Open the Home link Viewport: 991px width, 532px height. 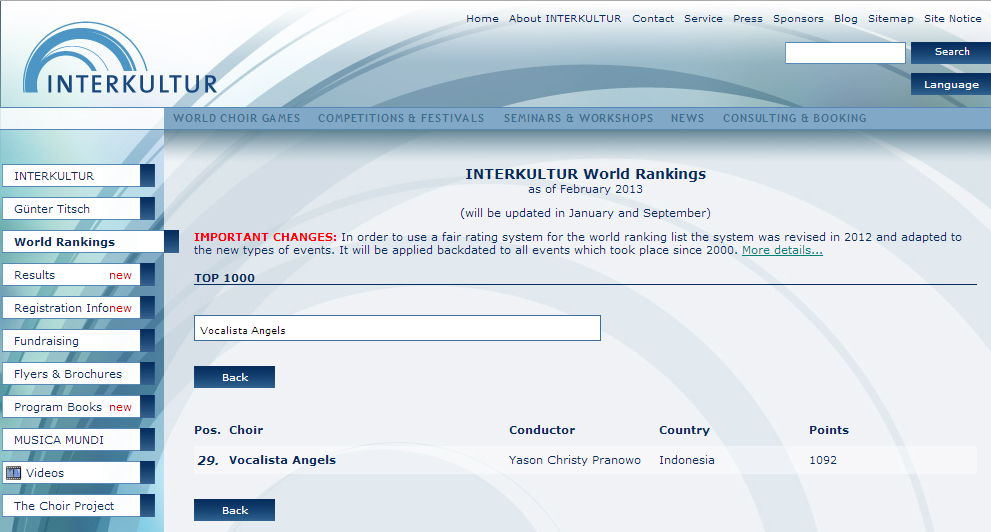point(482,18)
